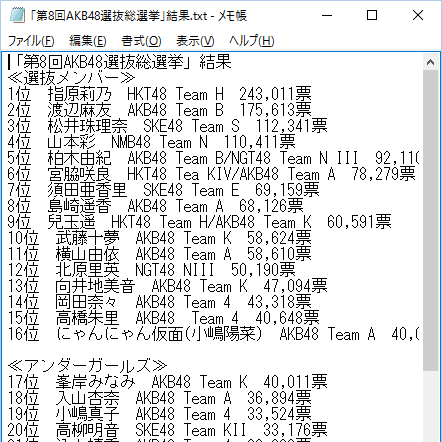Click NGT48 NIII text in row 12
Screen dimensions: 442x442
pyautogui.click(x=175, y=270)
